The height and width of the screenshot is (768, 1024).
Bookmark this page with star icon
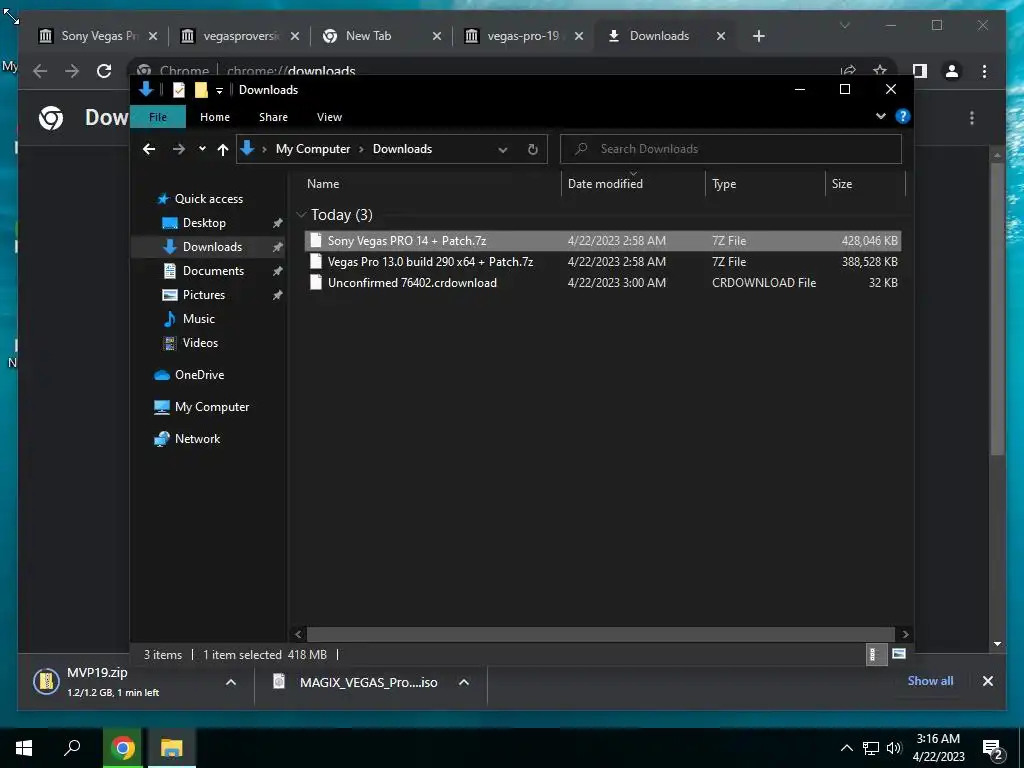(x=880, y=71)
